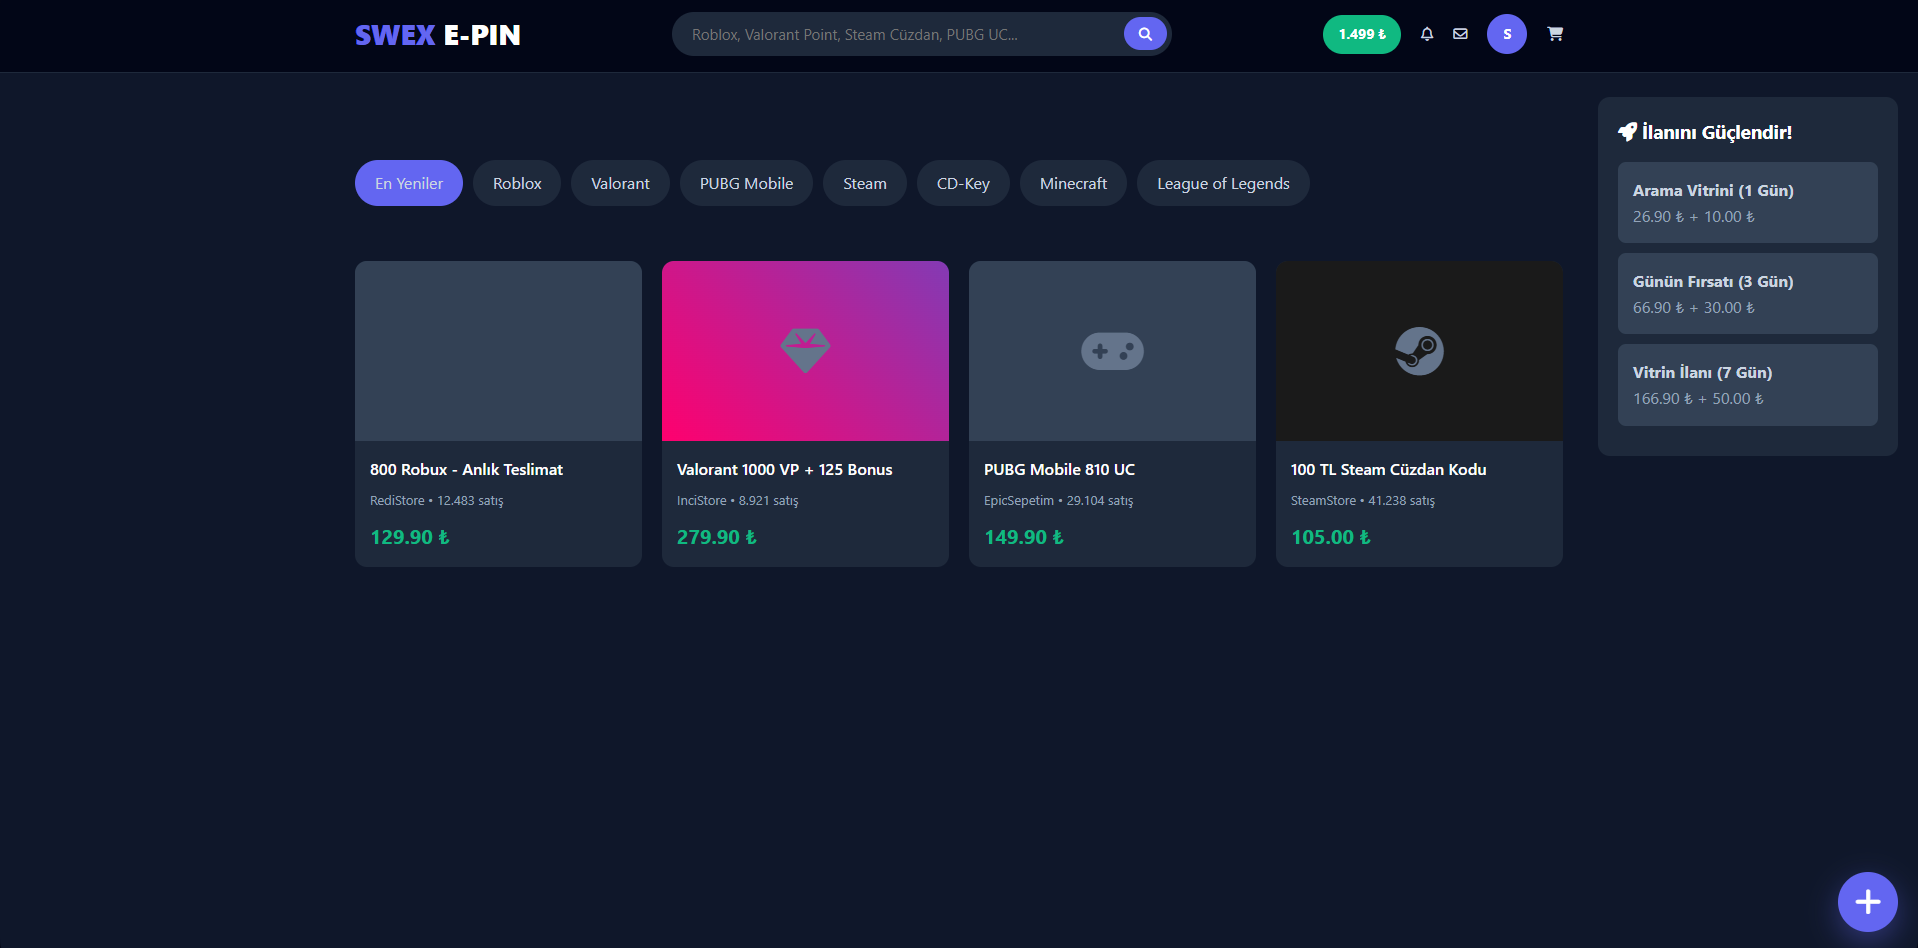This screenshot has width=1918, height=948.
Task: Select the En Yeniler tab
Action: [x=409, y=183]
